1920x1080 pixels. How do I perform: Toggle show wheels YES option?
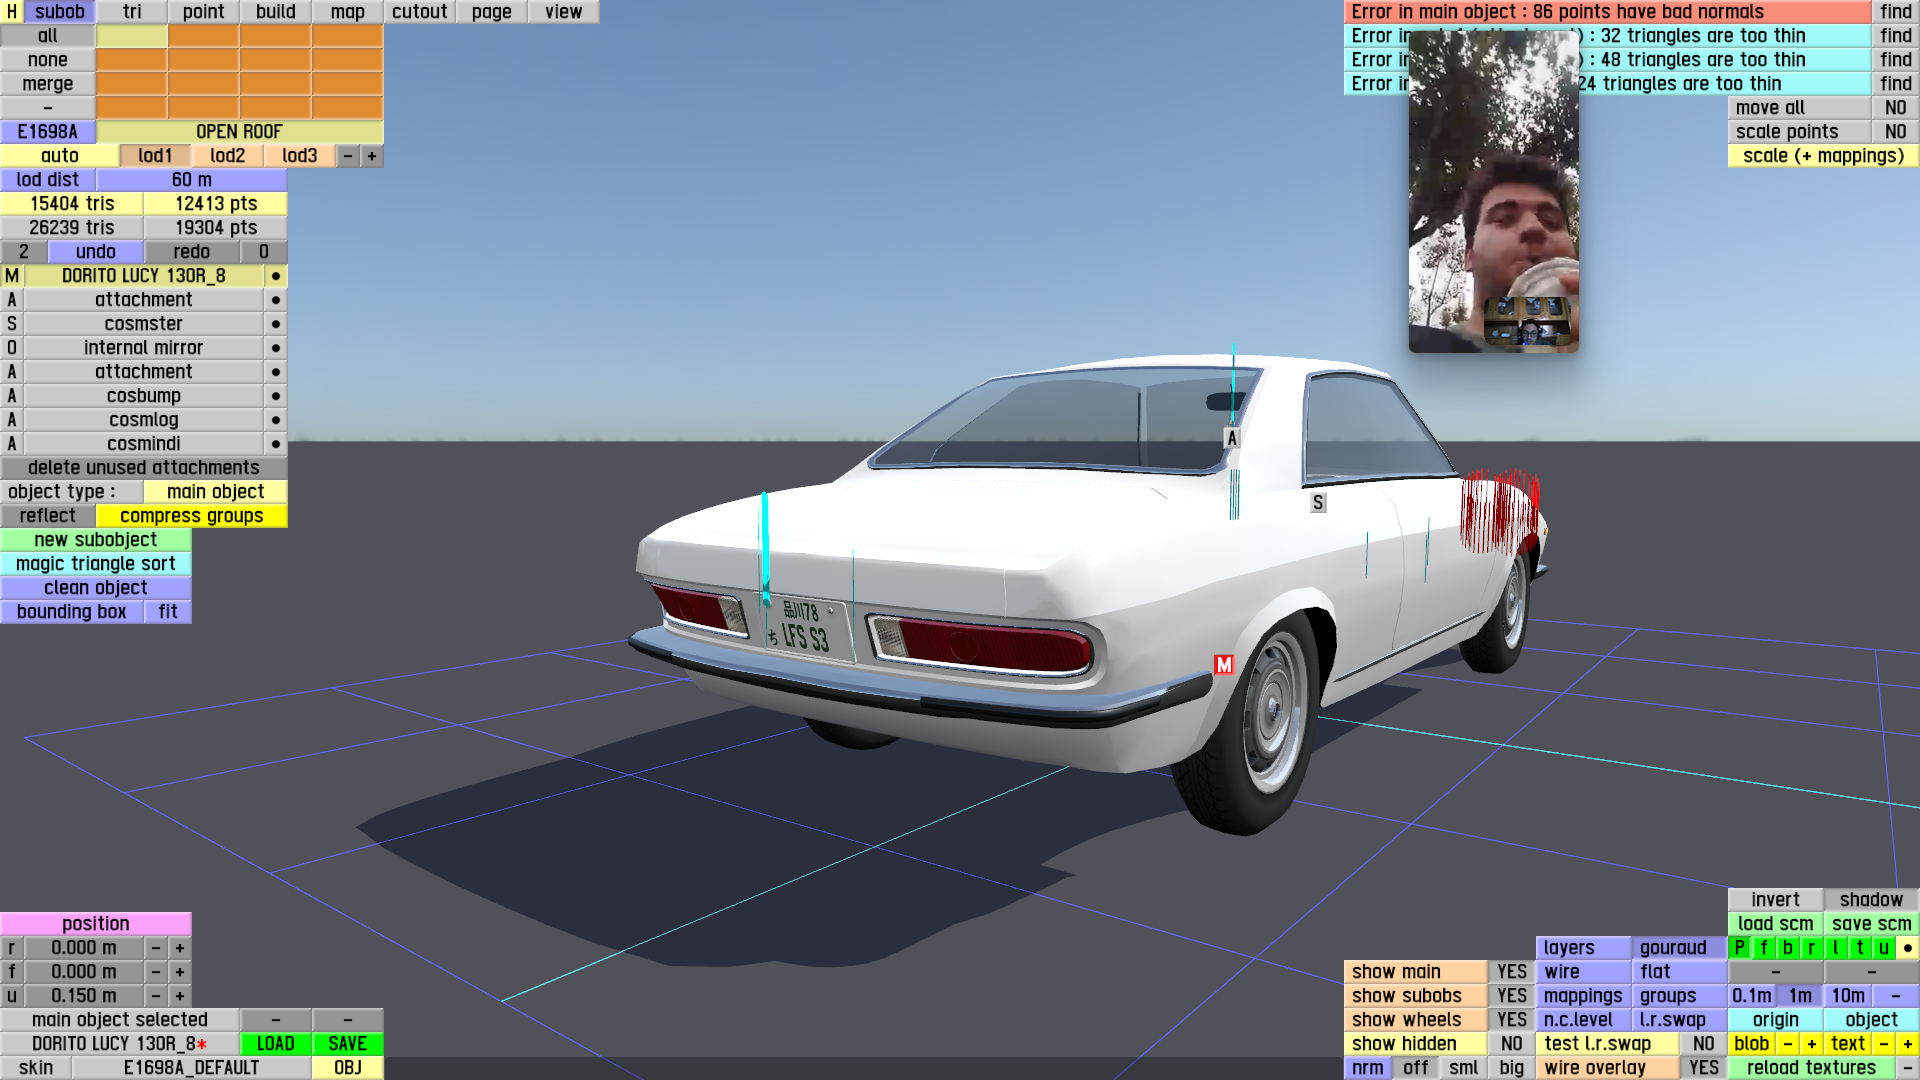pos(1511,1019)
